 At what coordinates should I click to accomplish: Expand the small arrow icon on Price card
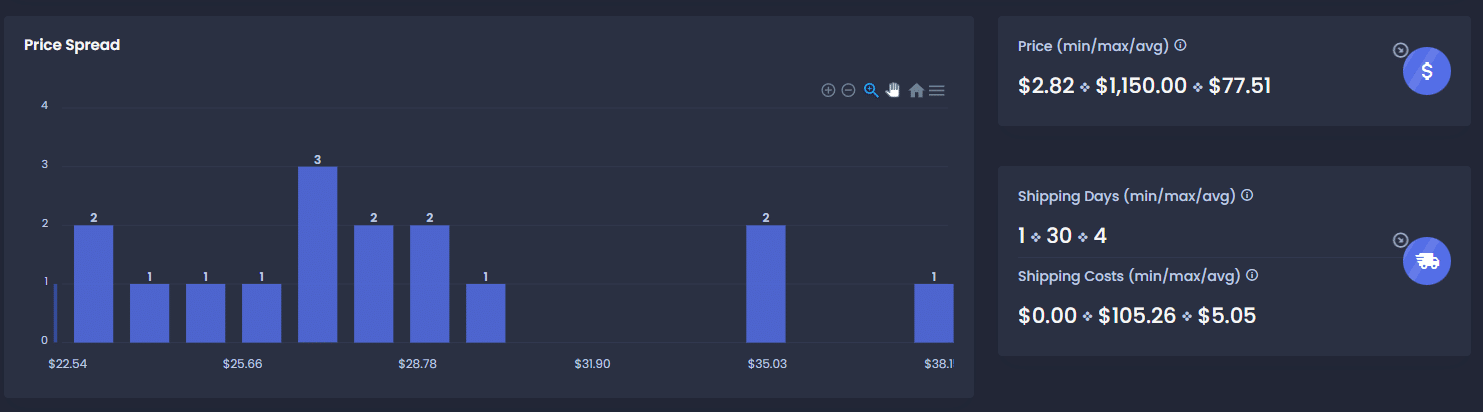tap(1401, 50)
